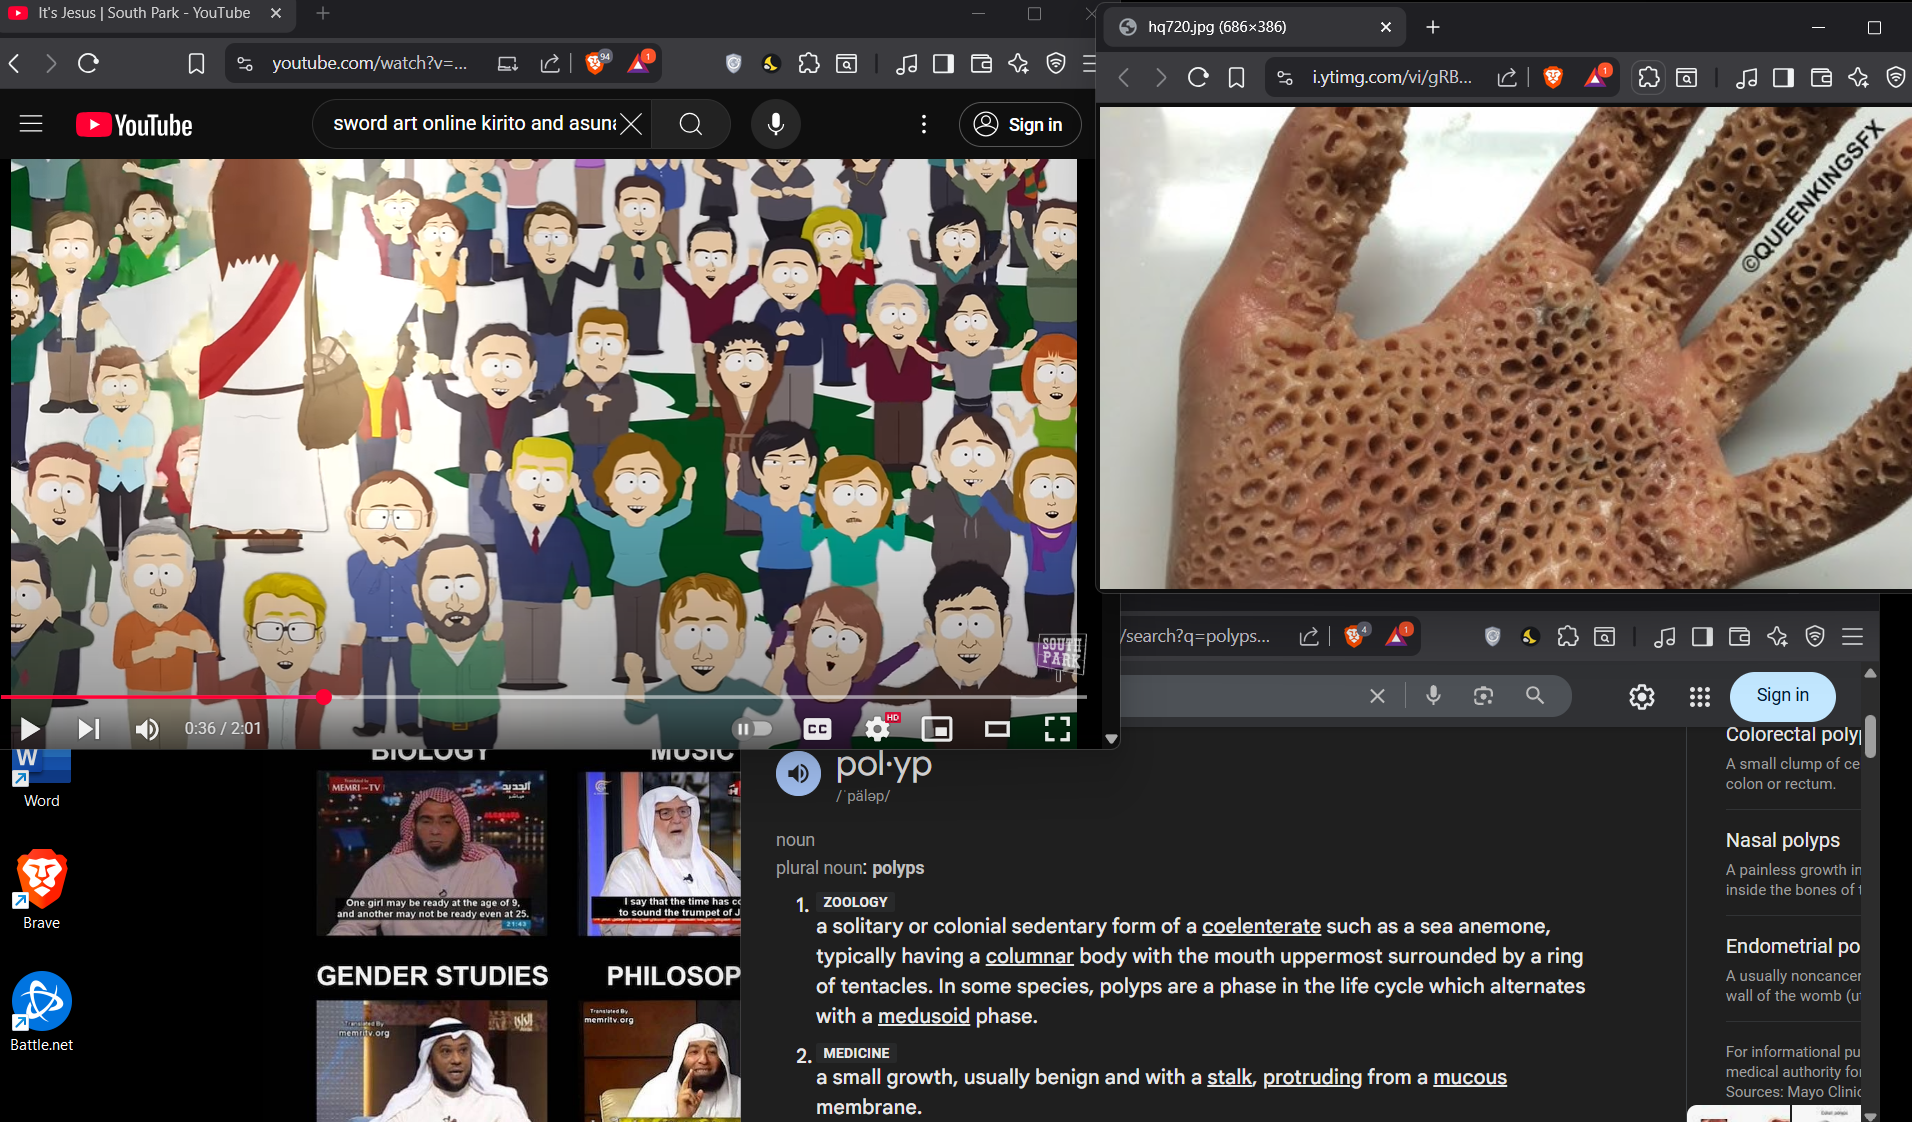
Task: Play the South Park video
Action: [x=30, y=729]
